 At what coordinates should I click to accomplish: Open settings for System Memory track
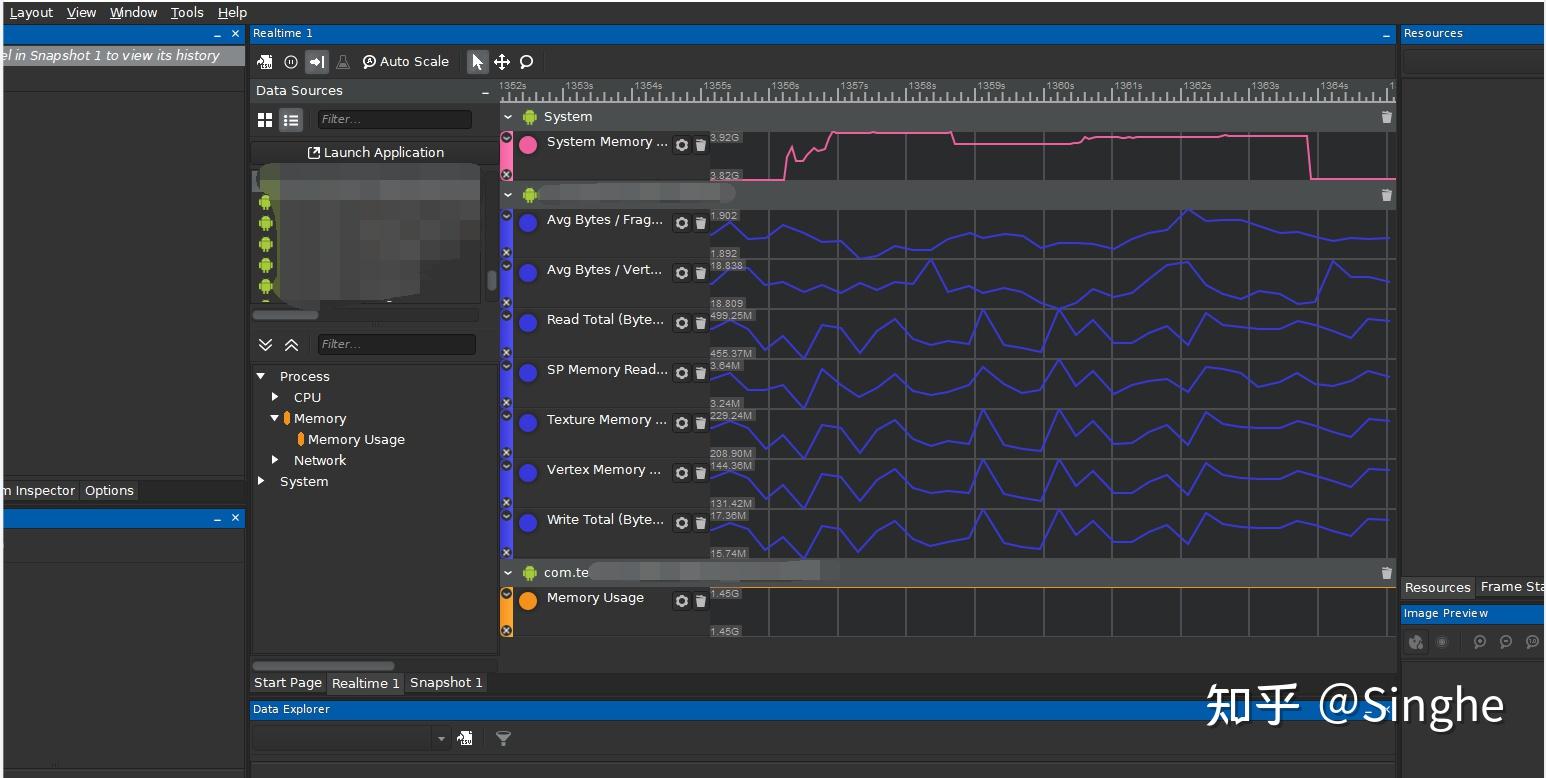[x=682, y=145]
